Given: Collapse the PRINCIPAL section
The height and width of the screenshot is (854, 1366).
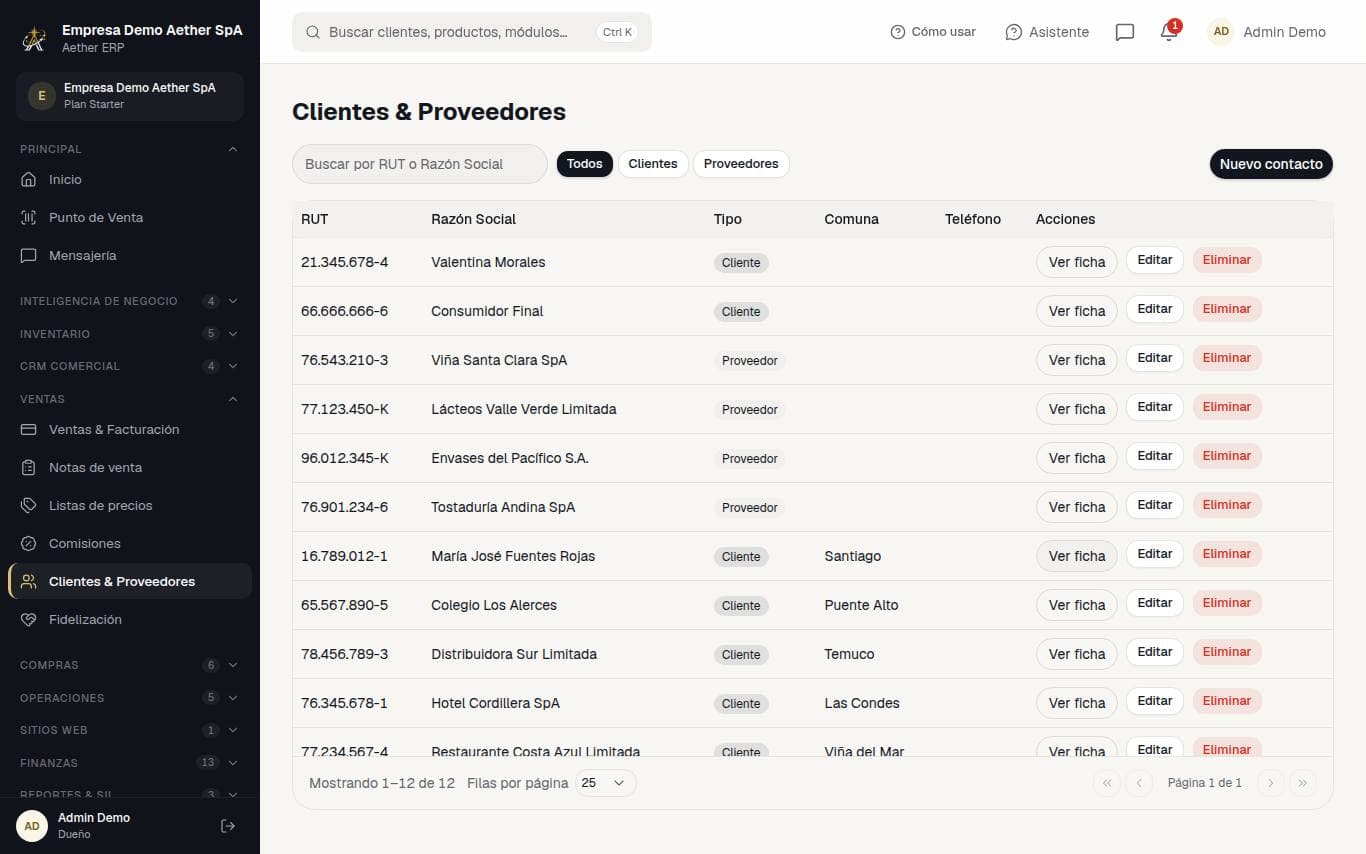Looking at the screenshot, I should (x=130, y=149).
